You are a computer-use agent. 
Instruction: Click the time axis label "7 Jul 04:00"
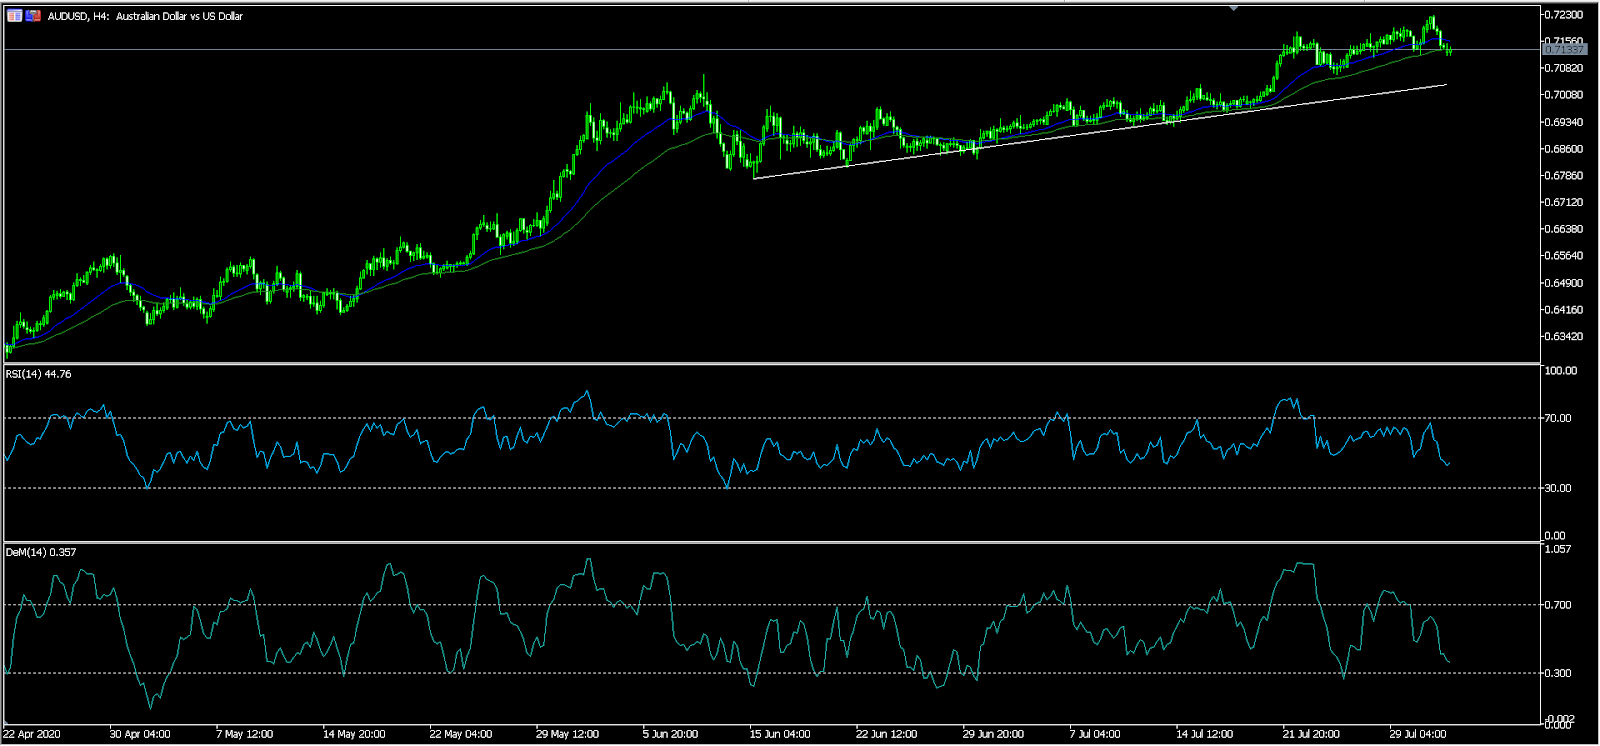(x=1095, y=734)
